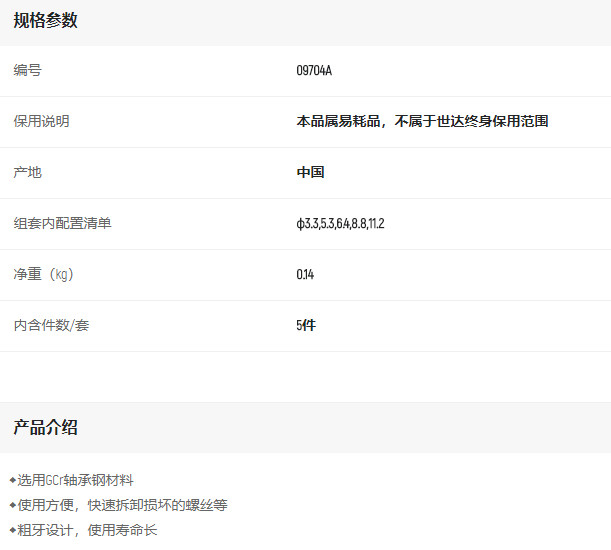611x550 pixels.
Task: Click the size list φ3.3,5.3,6.4,8.8,11.2
Action: click(340, 223)
